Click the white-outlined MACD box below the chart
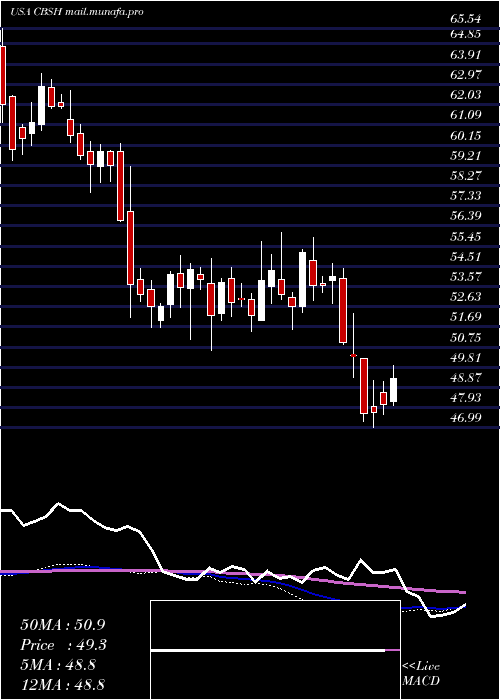 tap(275, 650)
